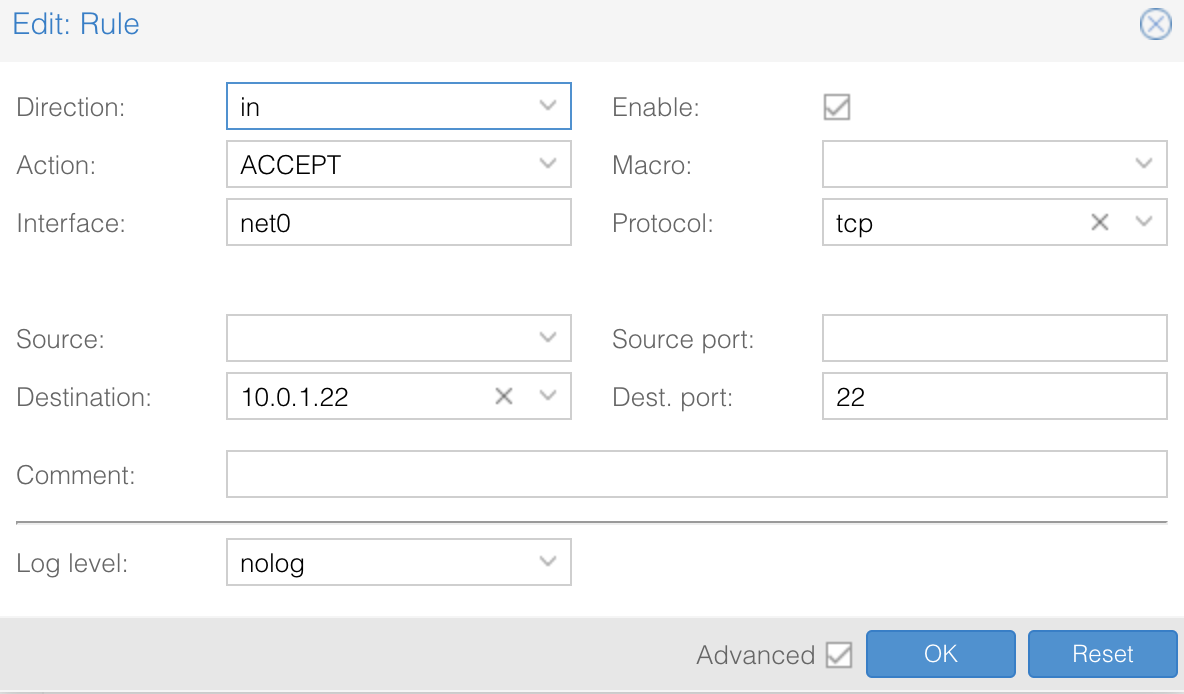The image size is (1184, 694).
Task: Expand the Destination dropdown arrow
Action: [x=547, y=397]
